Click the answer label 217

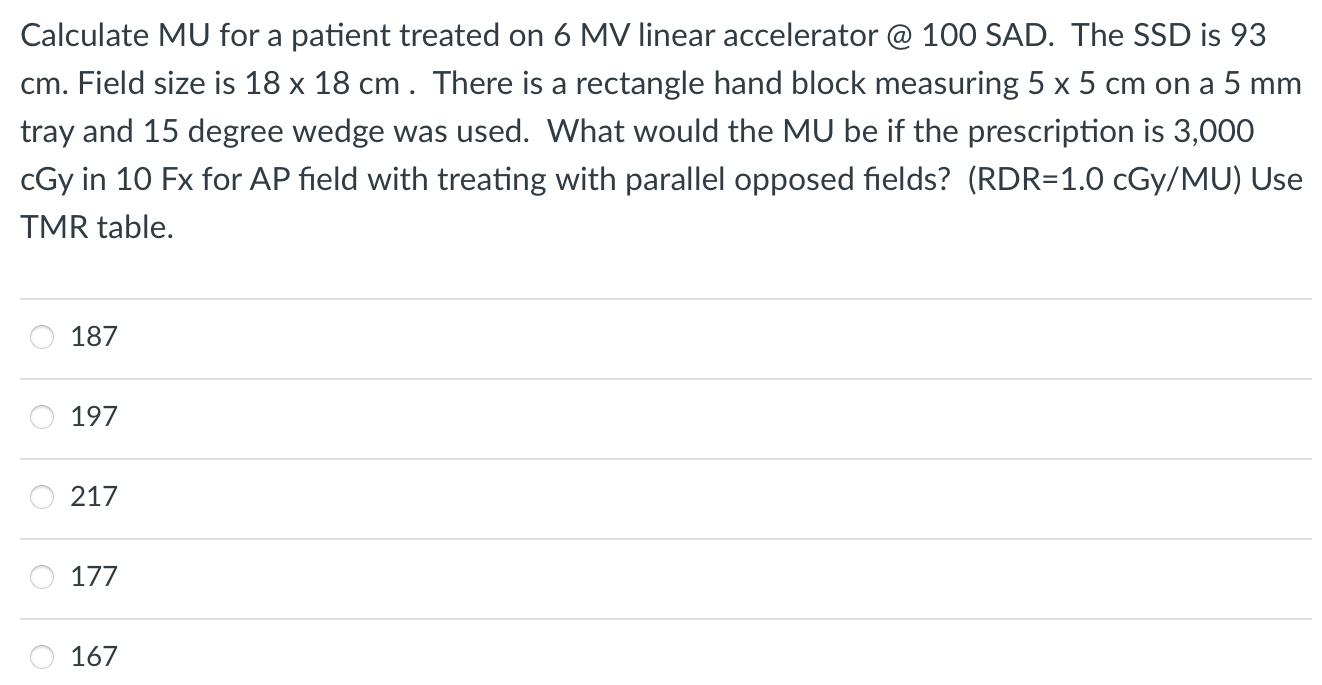click(94, 496)
